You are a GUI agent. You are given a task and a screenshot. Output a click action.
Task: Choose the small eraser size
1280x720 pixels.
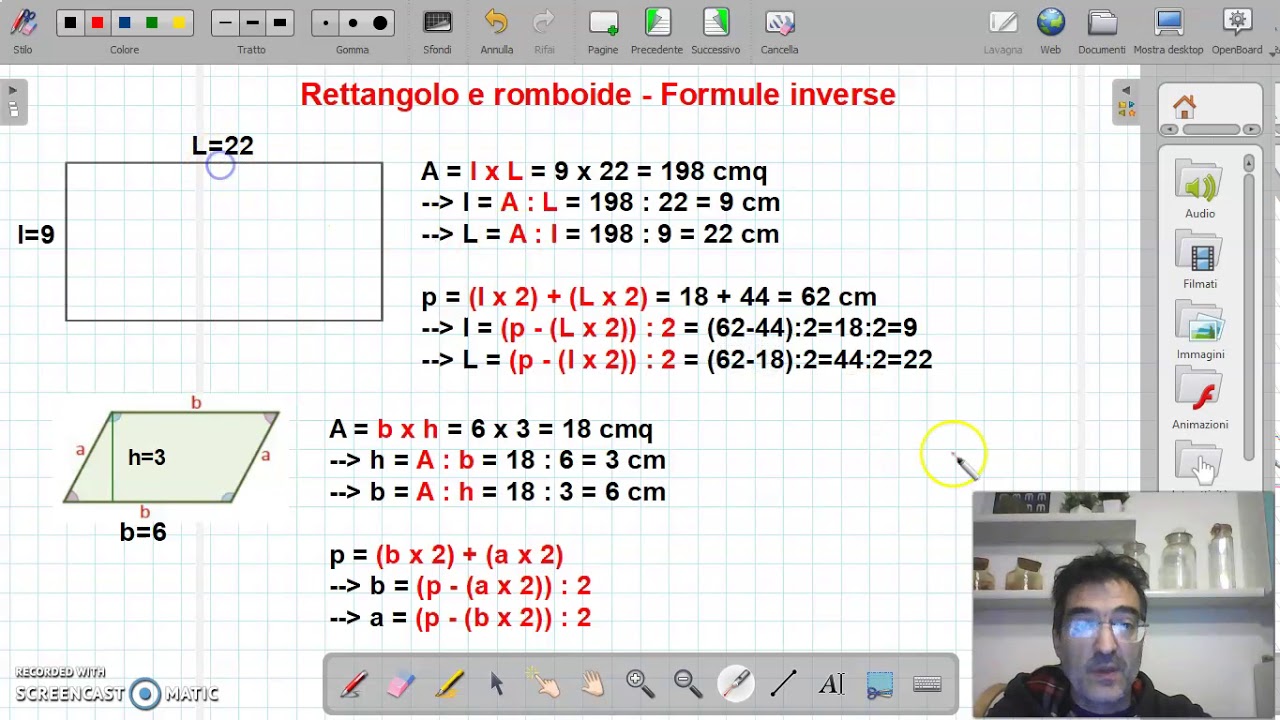325,23
